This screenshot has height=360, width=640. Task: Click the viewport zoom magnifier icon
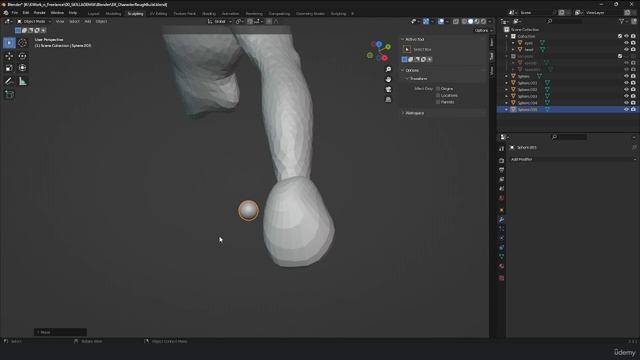tap(388, 69)
